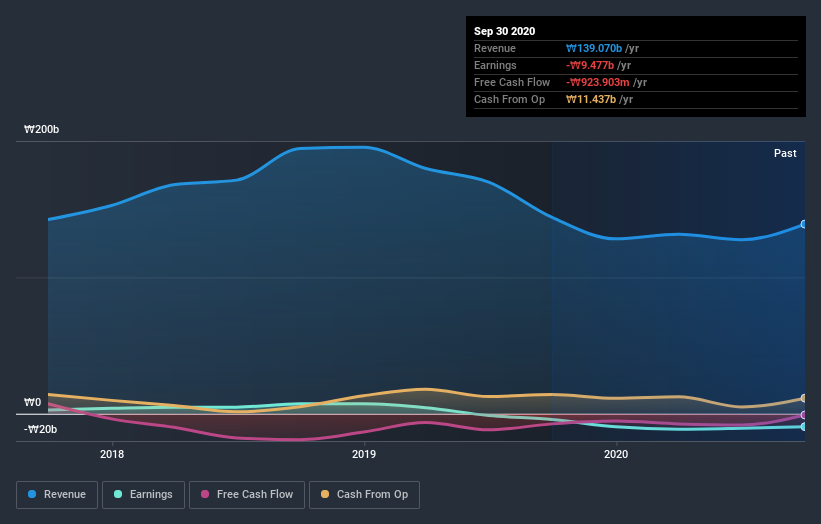
Task: Click the ₩139.070b revenue value
Action: click(594, 48)
